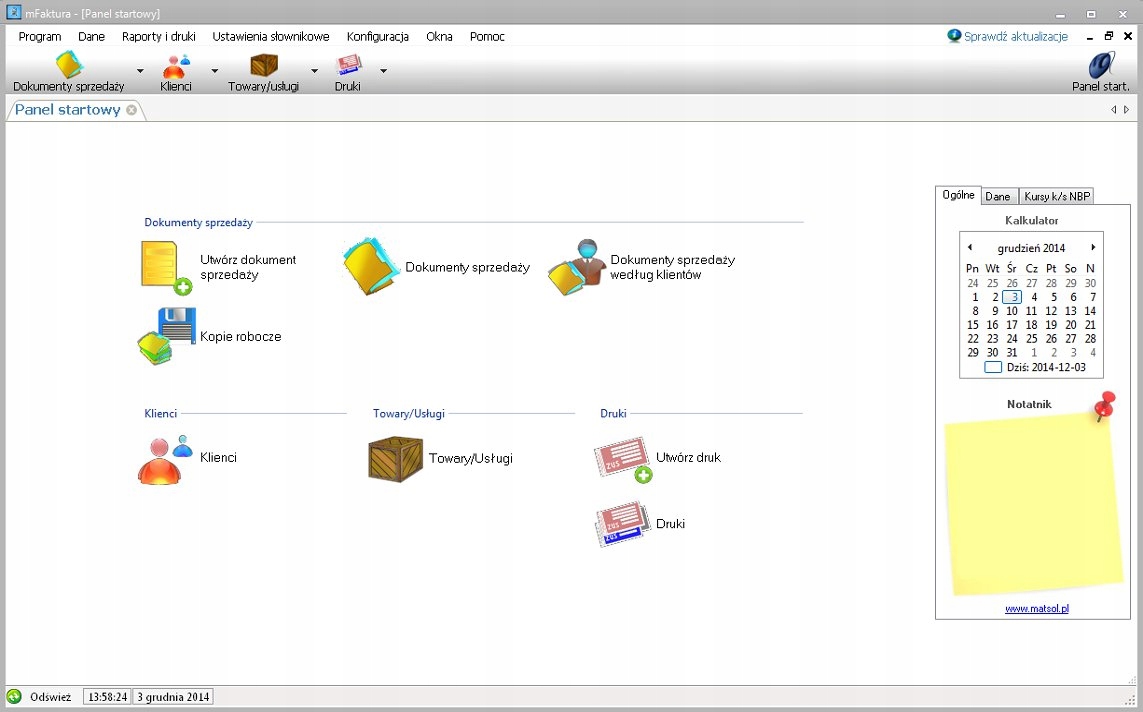The width and height of the screenshot is (1143, 712).
Task: Expand the Dokumenty sprzedaży toolbar dropdown arrow
Action: coord(140,71)
